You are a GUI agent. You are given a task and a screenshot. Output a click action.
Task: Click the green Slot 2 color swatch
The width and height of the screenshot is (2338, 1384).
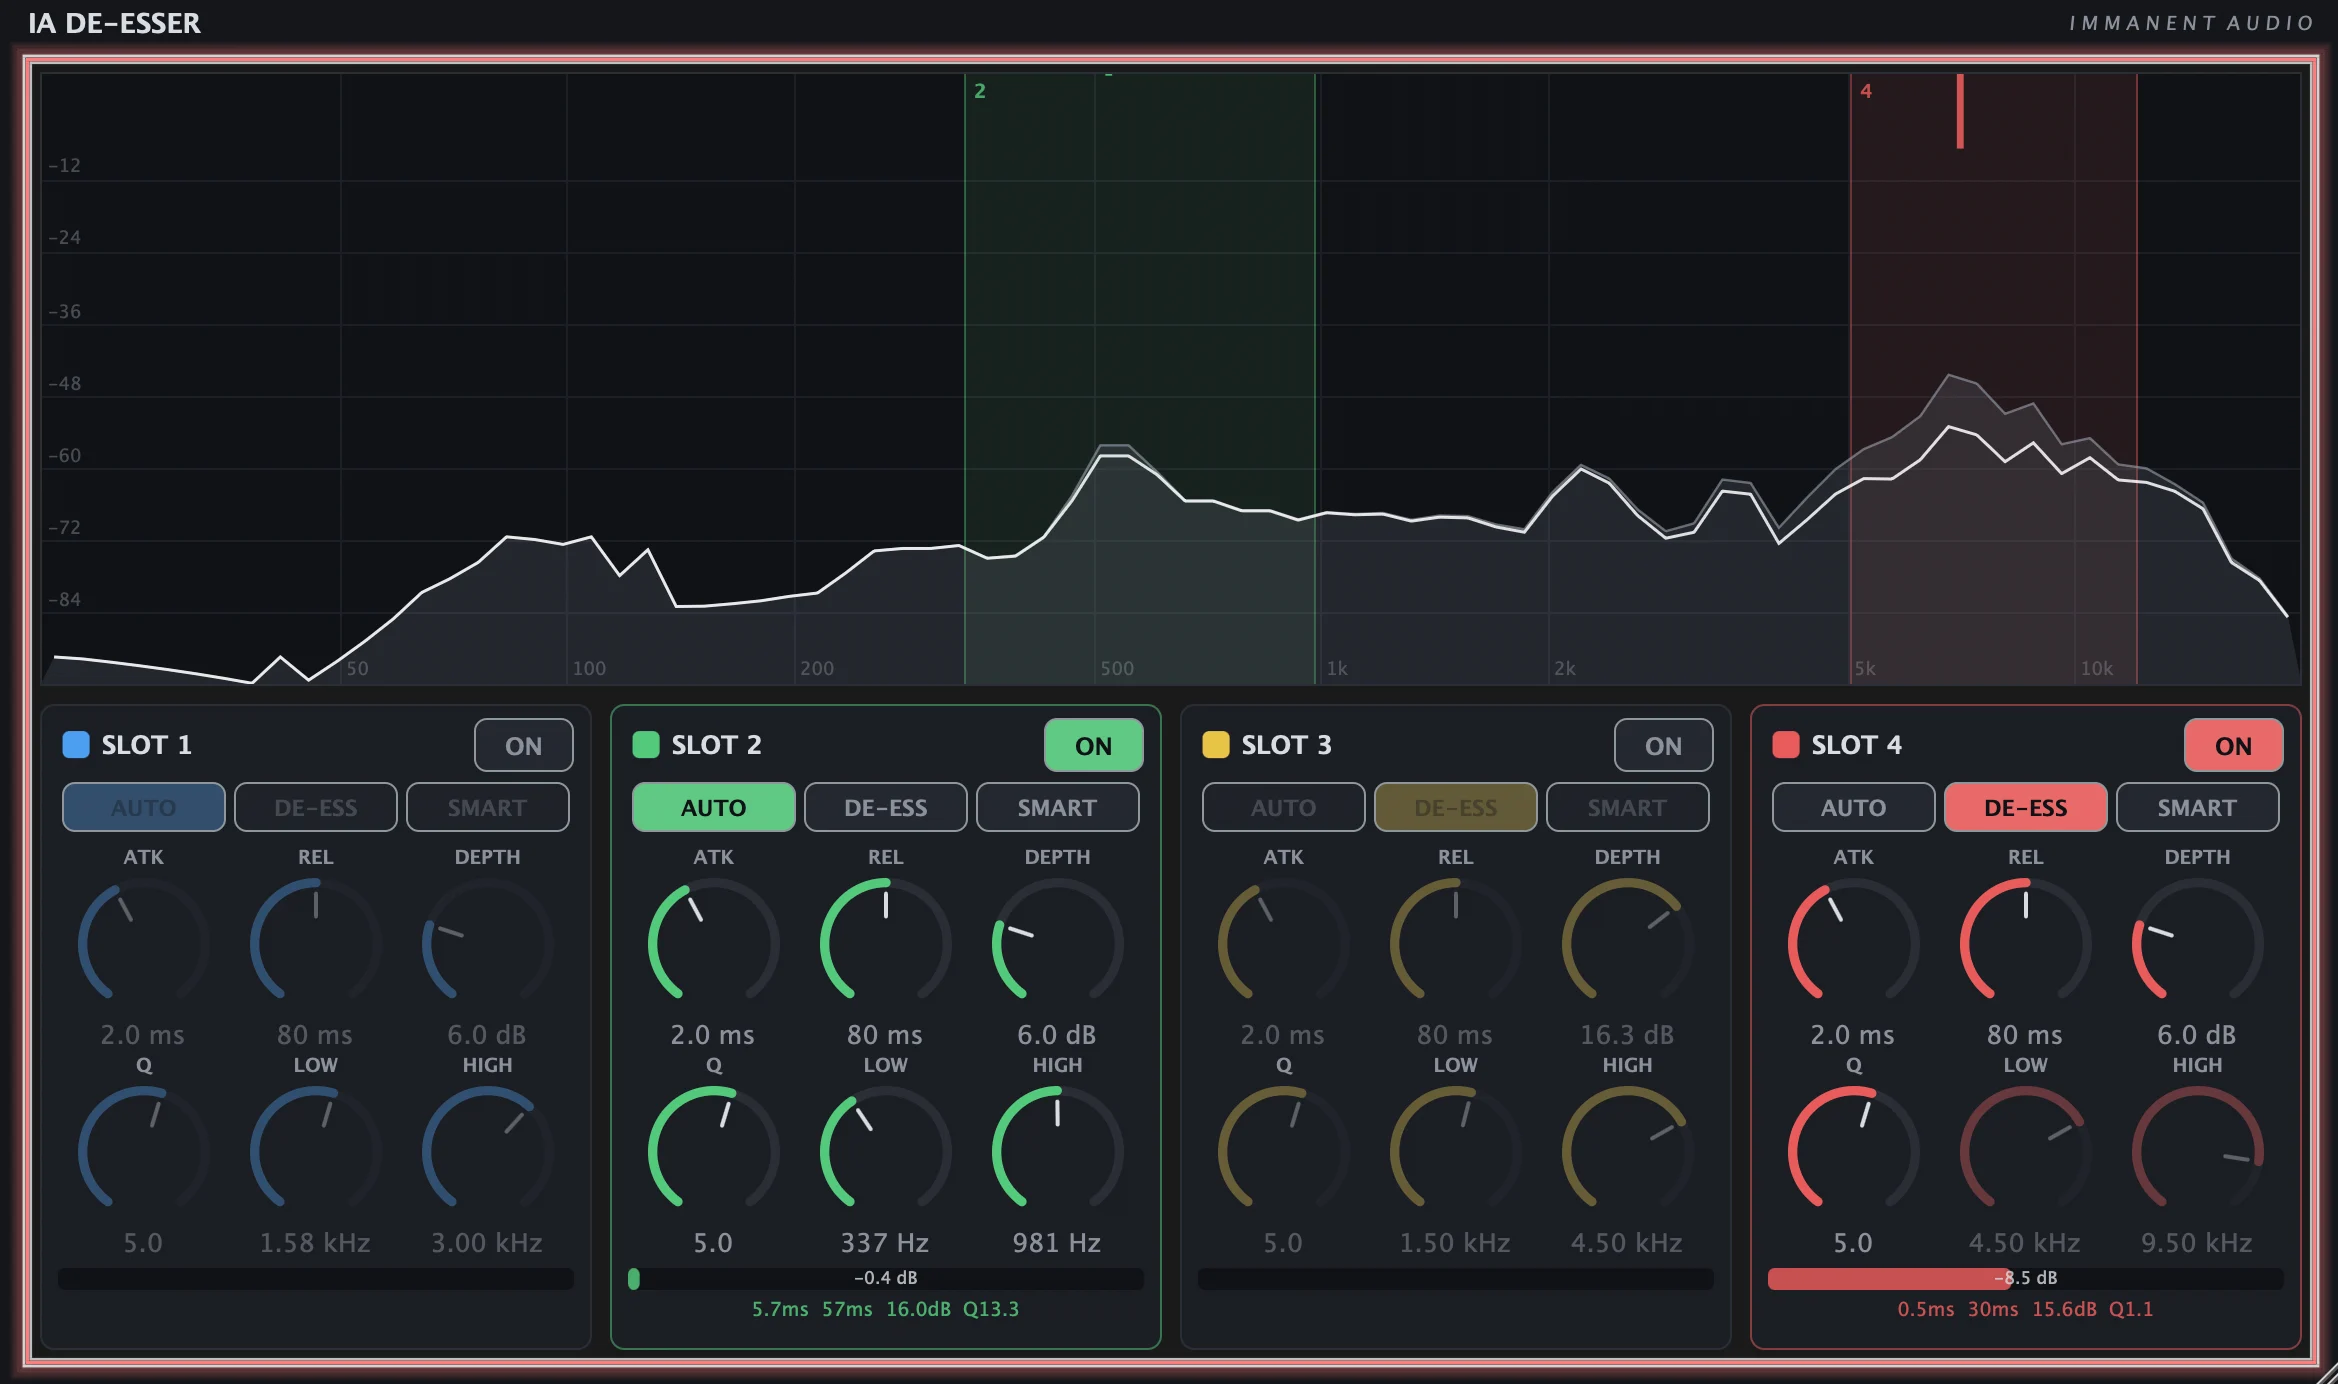tap(646, 744)
